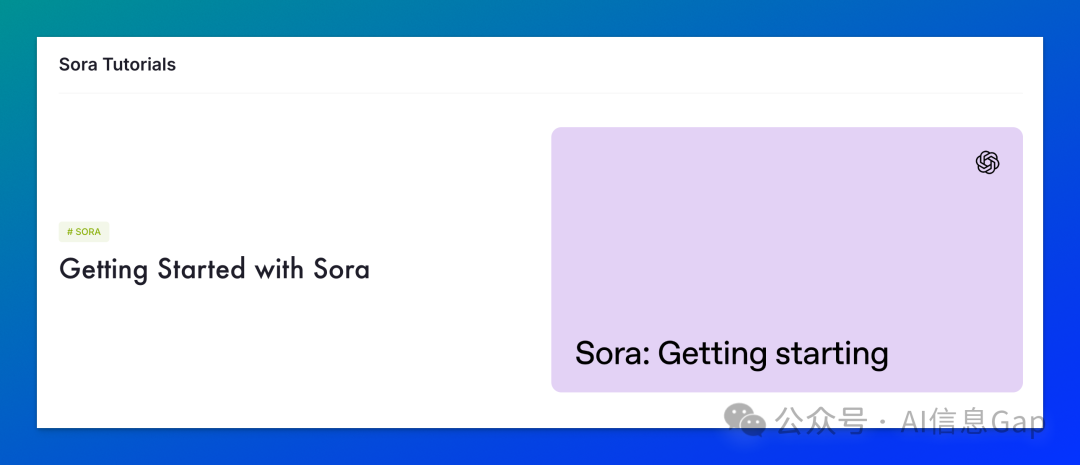
Task: Click the 公众号 watermark text
Action: point(820,420)
